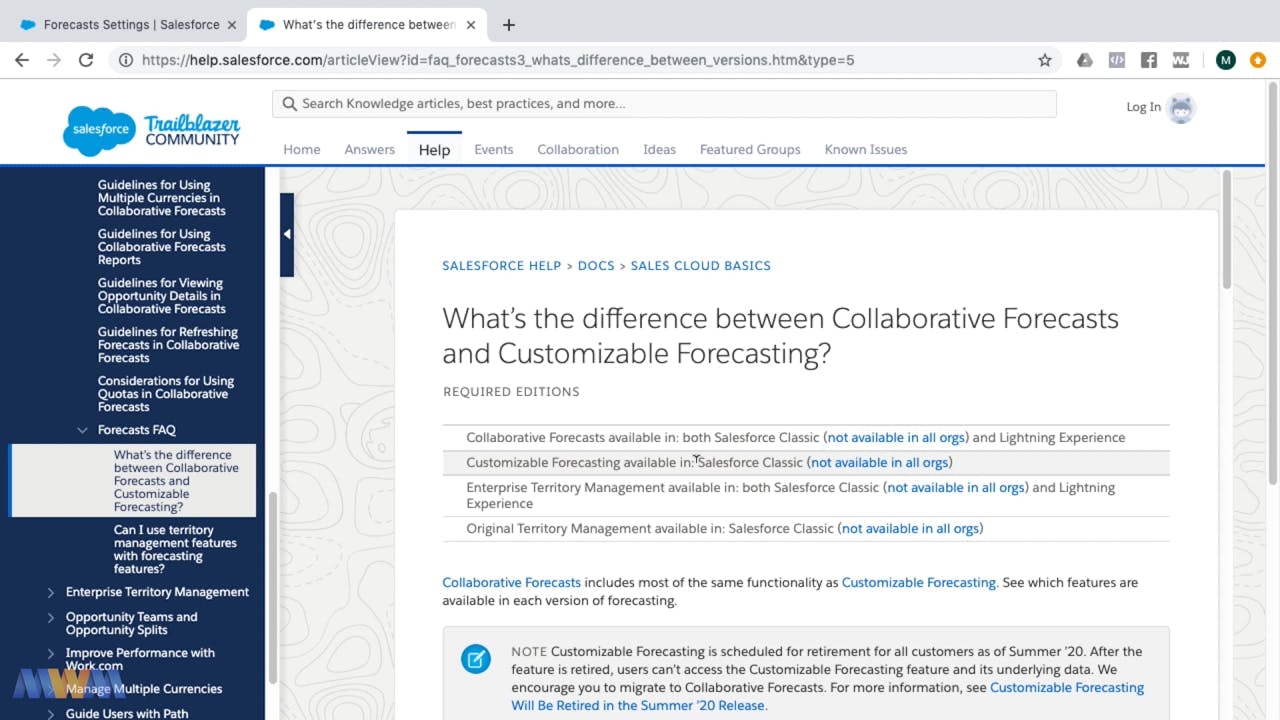Screen dimensions: 1280x720
Task: Click the Salesforce cloud logo
Action: pos(98,130)
